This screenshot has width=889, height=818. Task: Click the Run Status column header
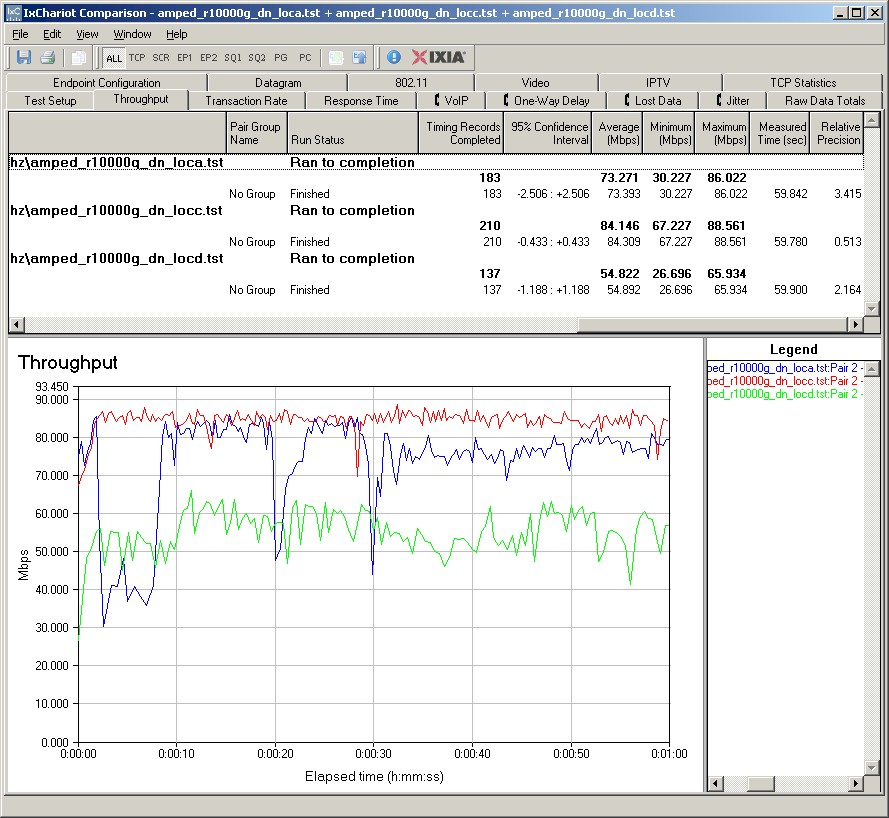click(353, 133)
